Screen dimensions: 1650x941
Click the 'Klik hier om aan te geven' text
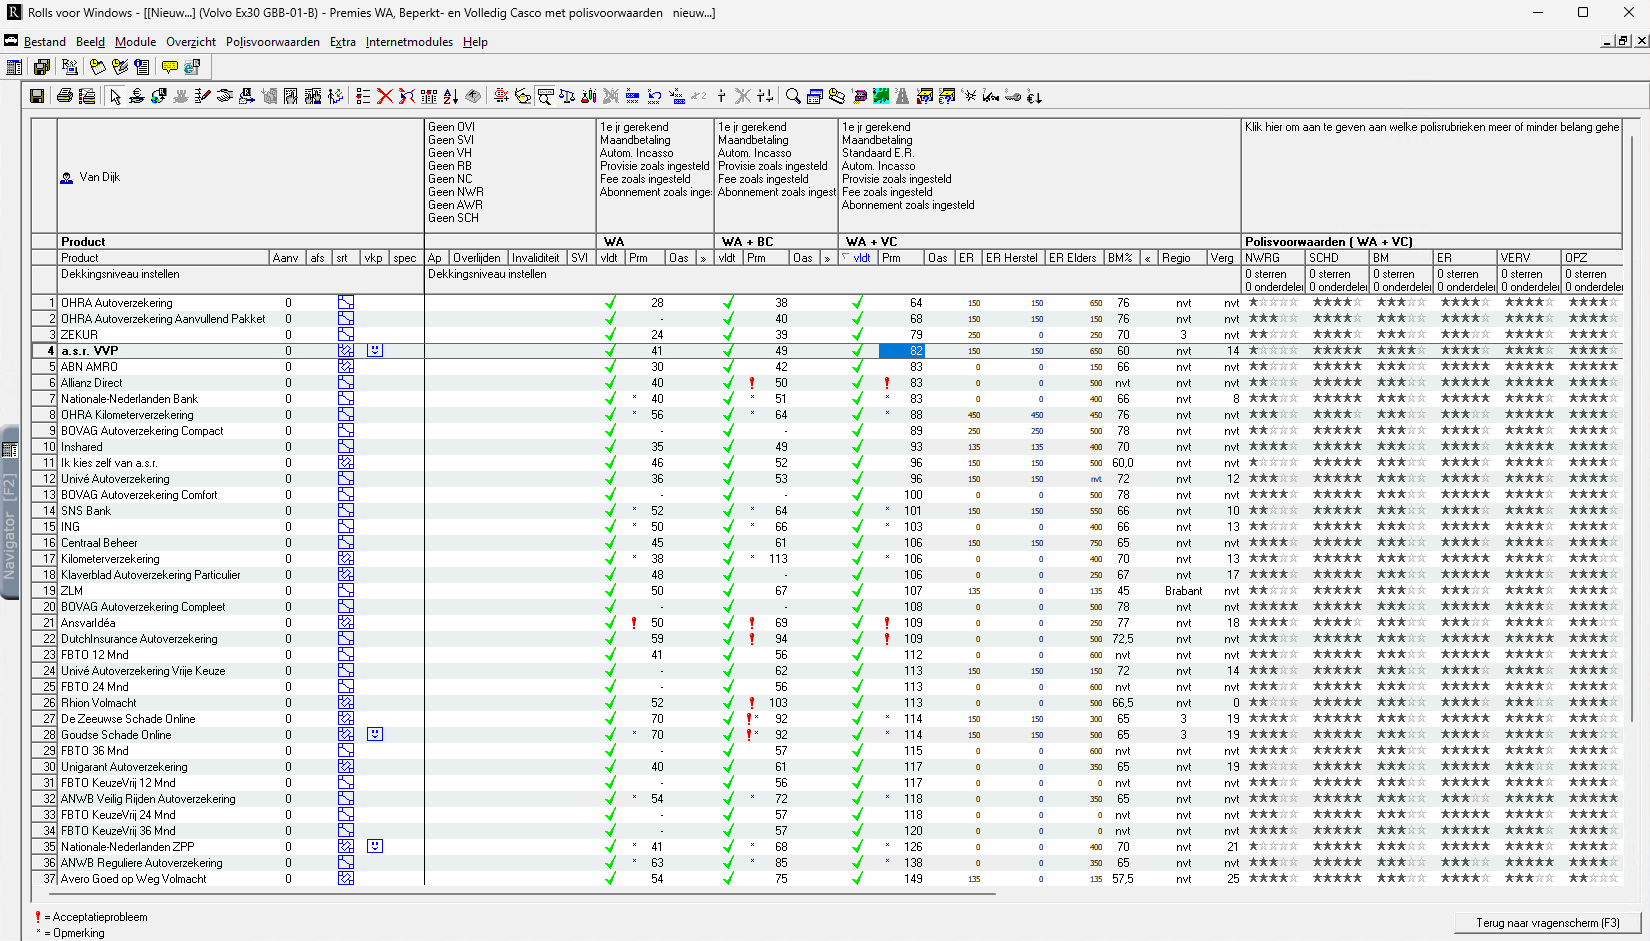point(1431,127)
